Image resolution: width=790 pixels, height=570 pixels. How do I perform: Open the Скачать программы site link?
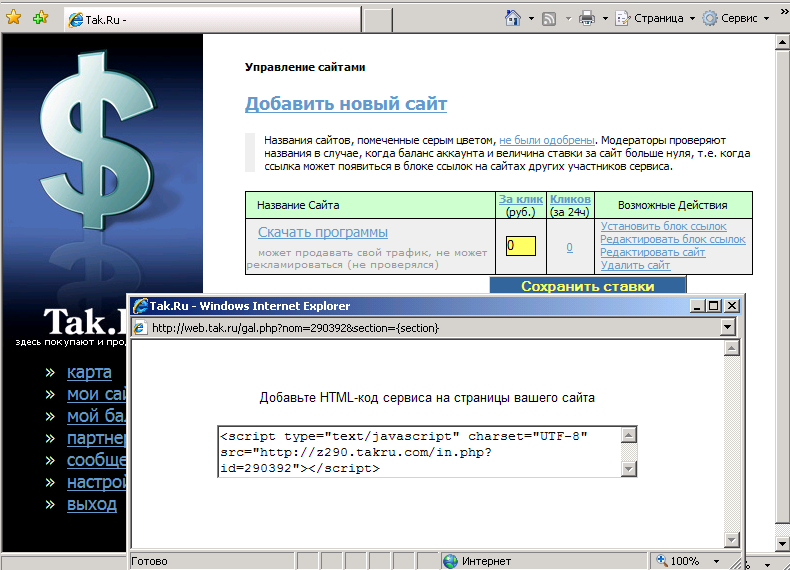pos(323,232)
